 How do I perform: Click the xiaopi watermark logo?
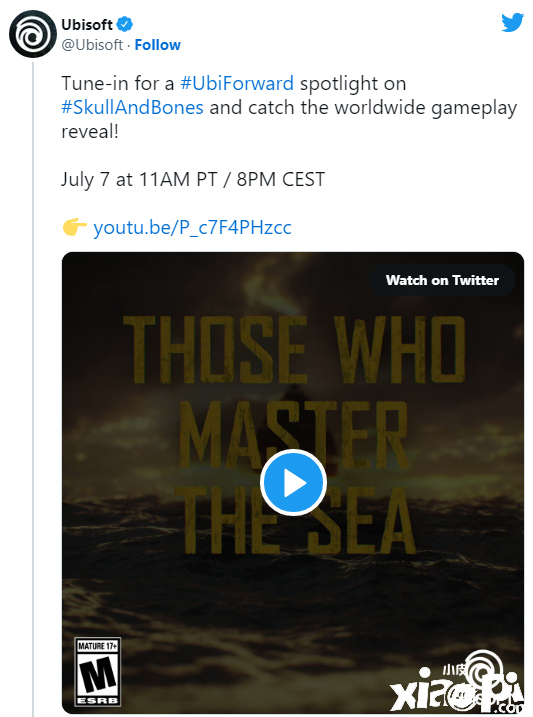(x=456, y=683)
